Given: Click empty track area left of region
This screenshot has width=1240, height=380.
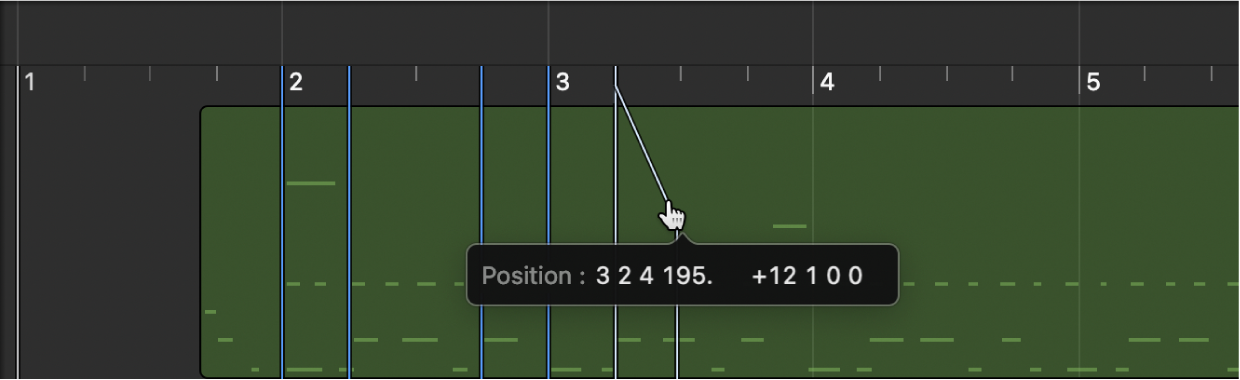Looking at the screenshot, I should tap(110, 240).
